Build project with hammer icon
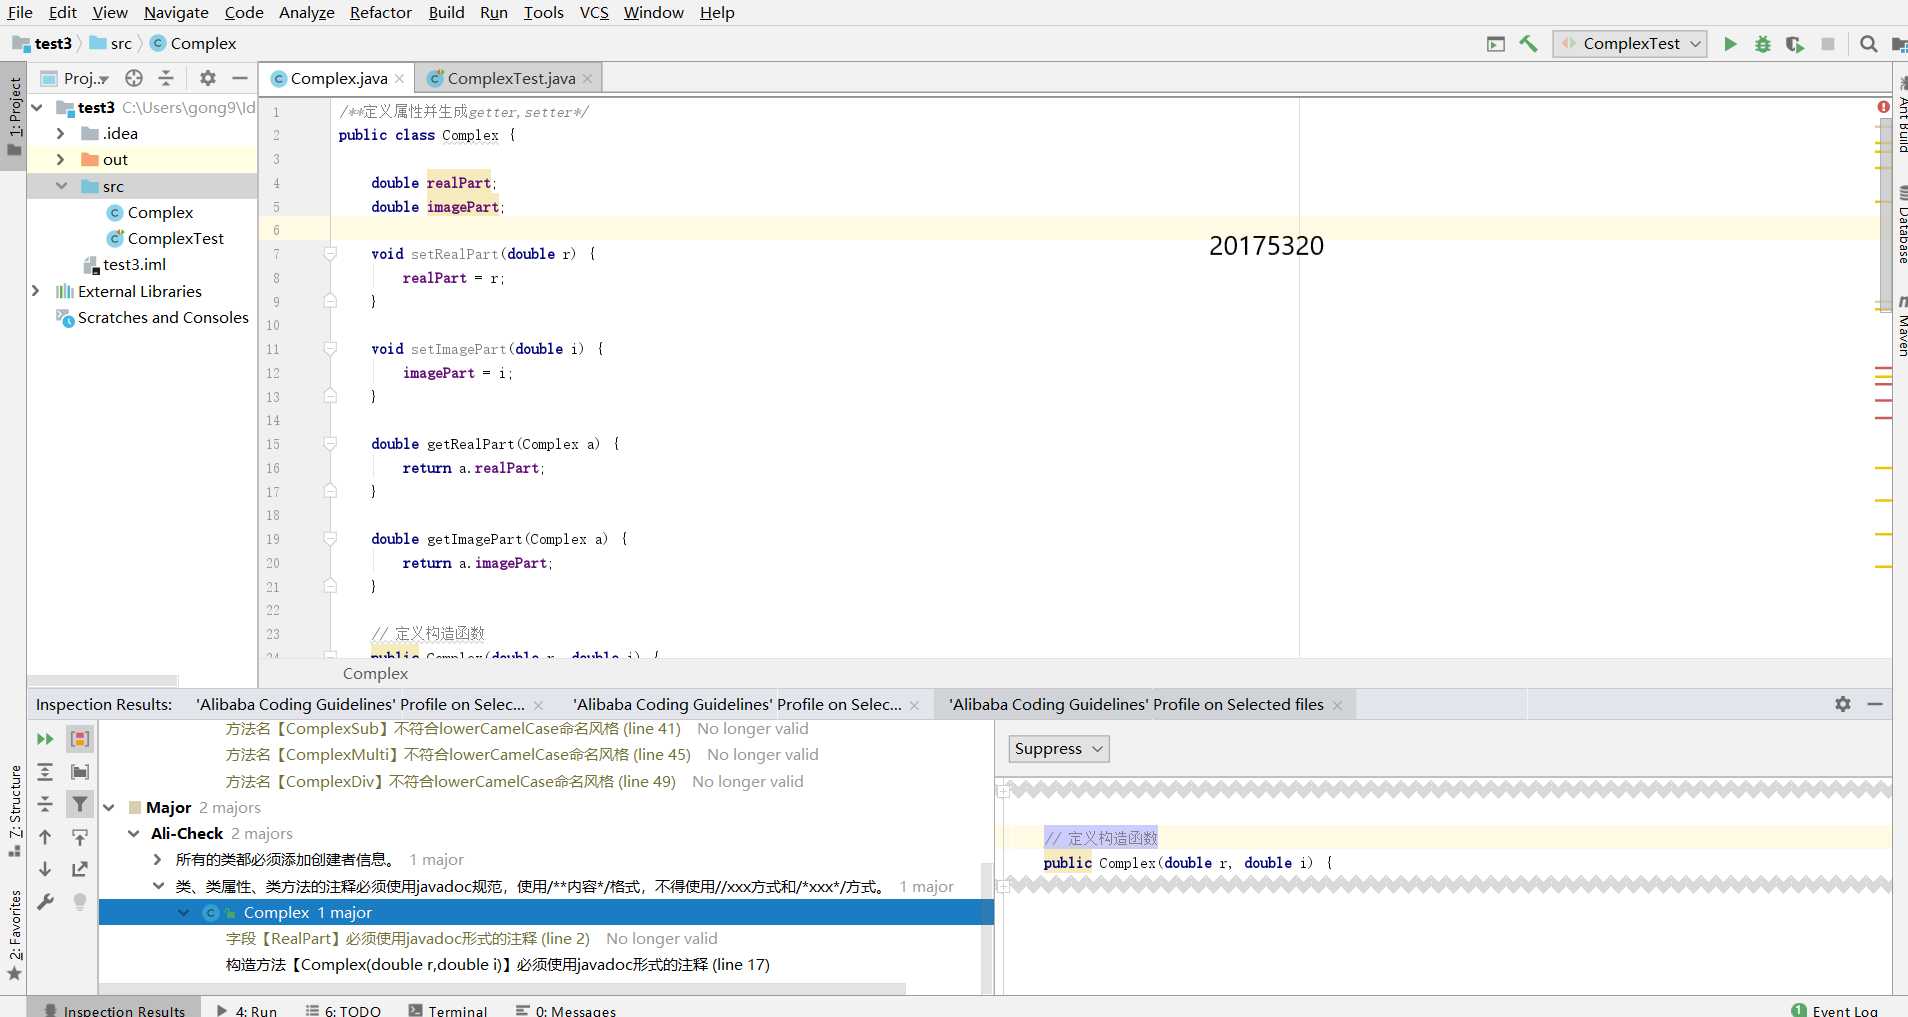The height and width of the screenshot is (1017, 1908). tap(1529, 44)
